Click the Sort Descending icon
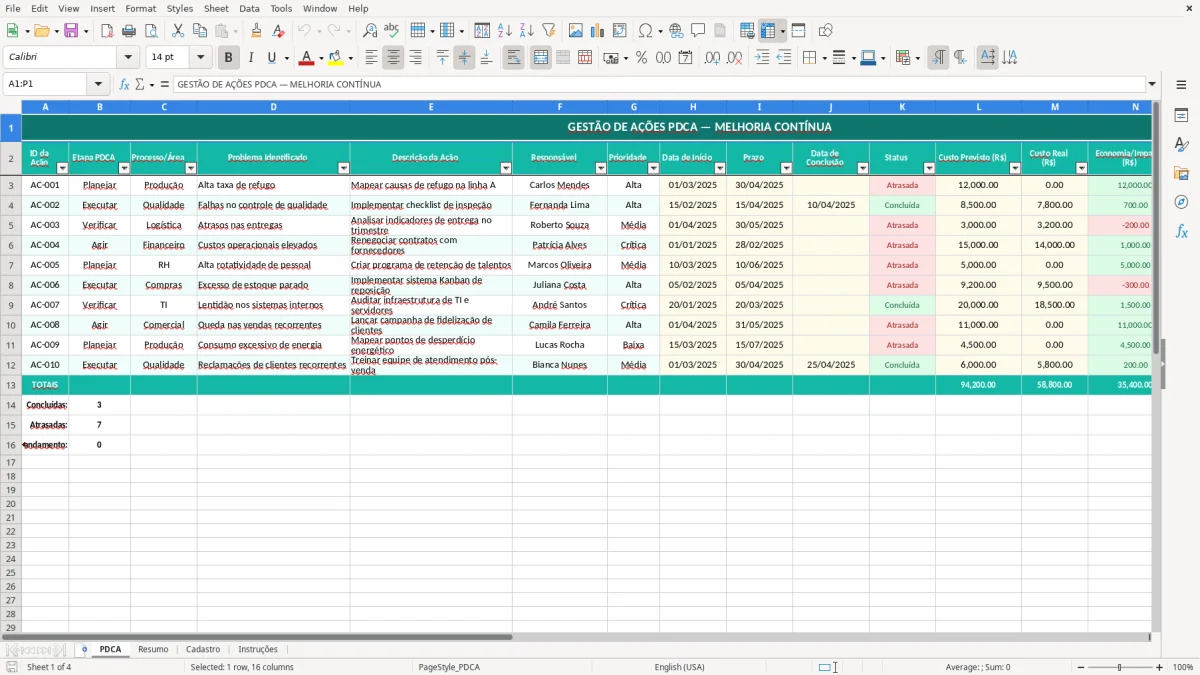1200x675 pixels. 527,31
